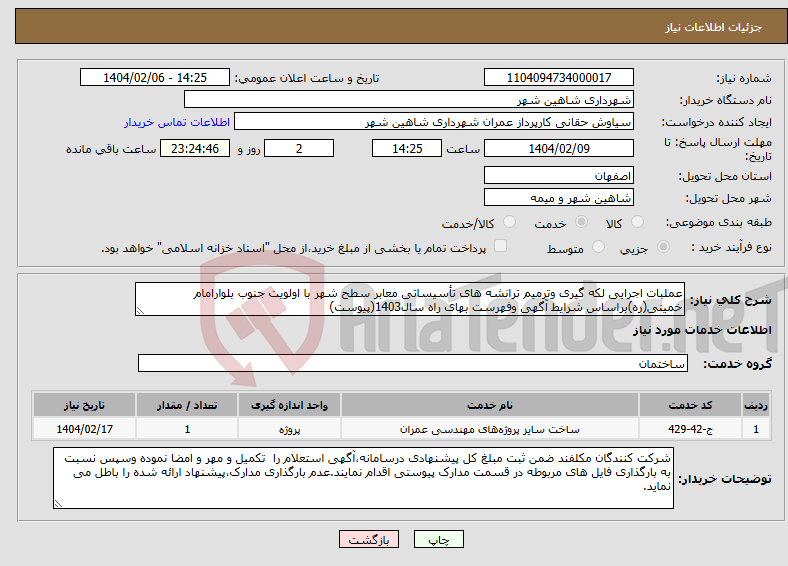Click the remaining days field showing 2
788x566 pixels.
[x=299, y=148]
